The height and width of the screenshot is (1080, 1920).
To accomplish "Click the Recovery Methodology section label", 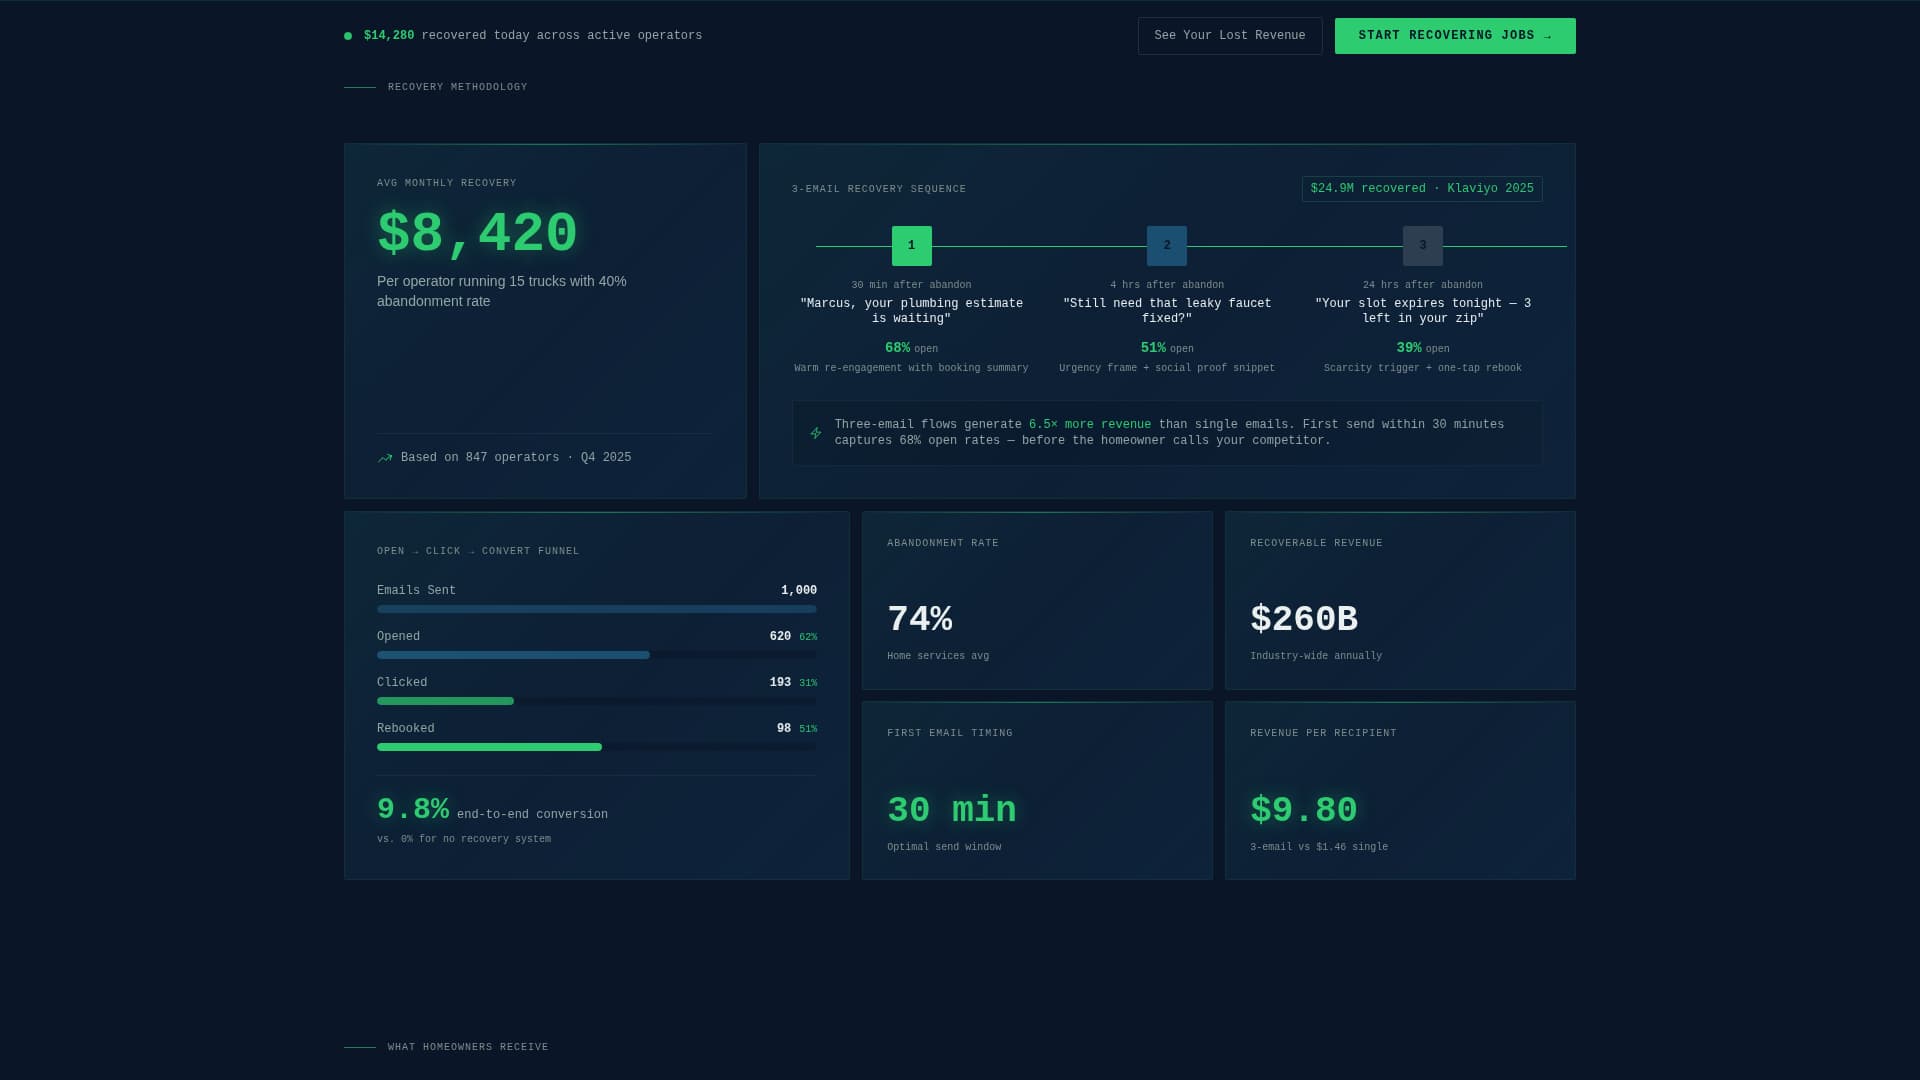I will (458, 87).
